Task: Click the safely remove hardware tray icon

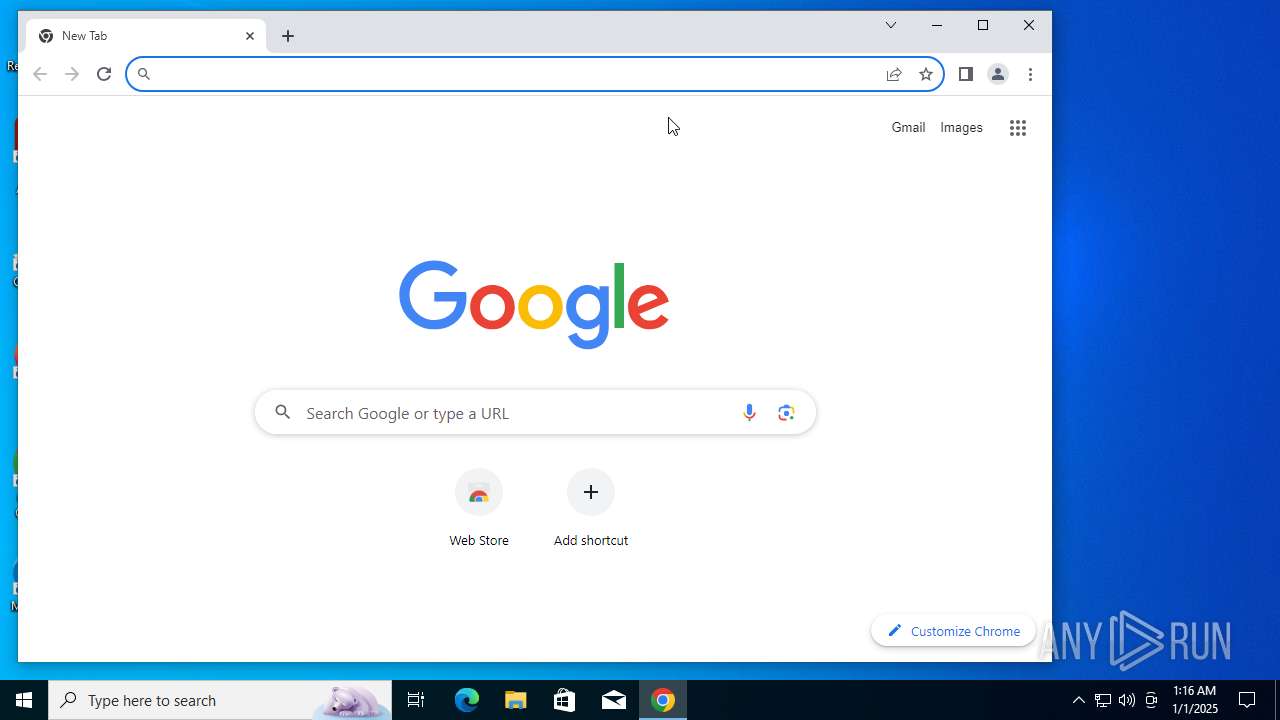Action: (x=1151, y=700)
